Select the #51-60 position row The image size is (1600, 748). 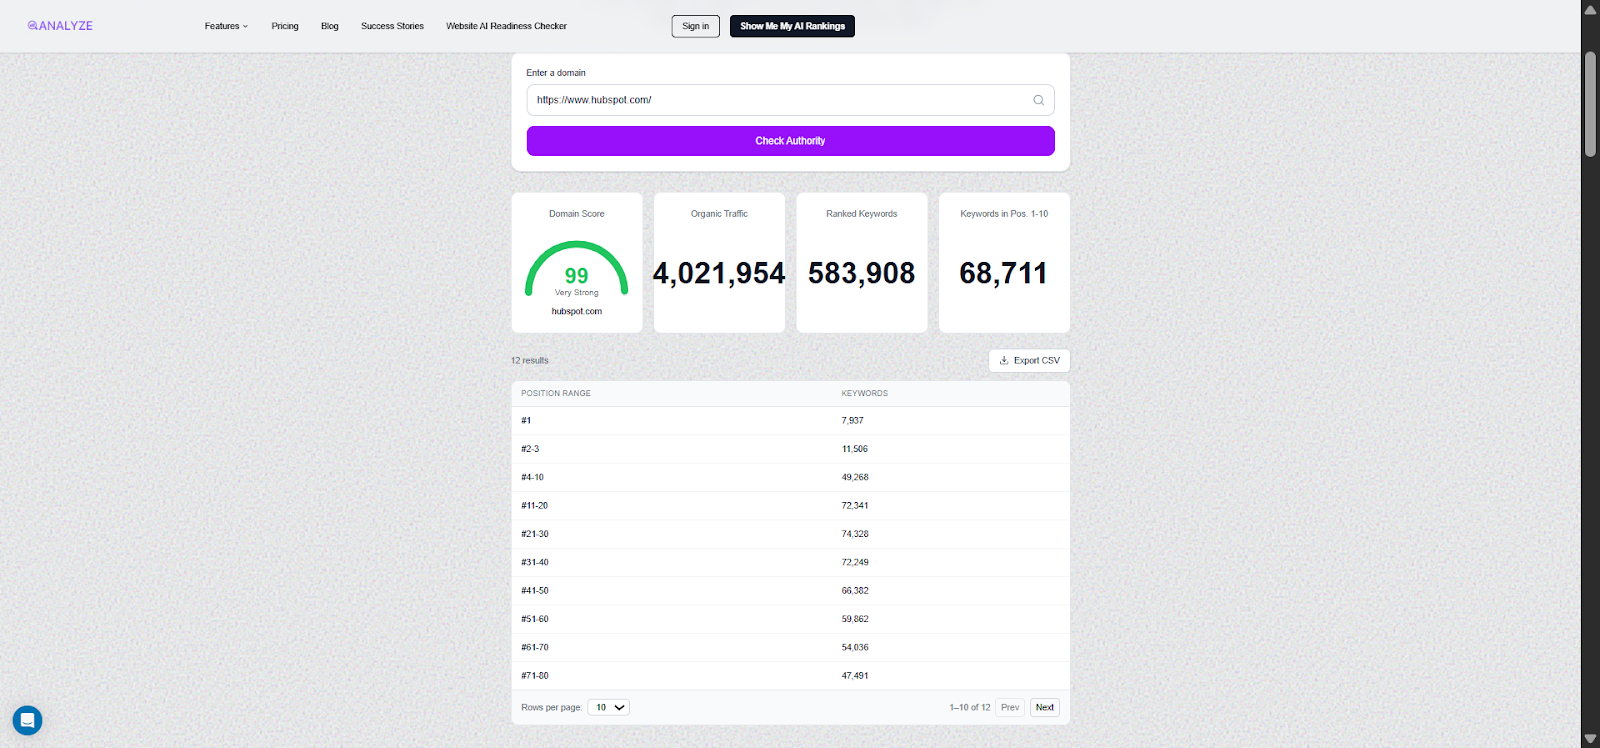[x=790, y=619]
